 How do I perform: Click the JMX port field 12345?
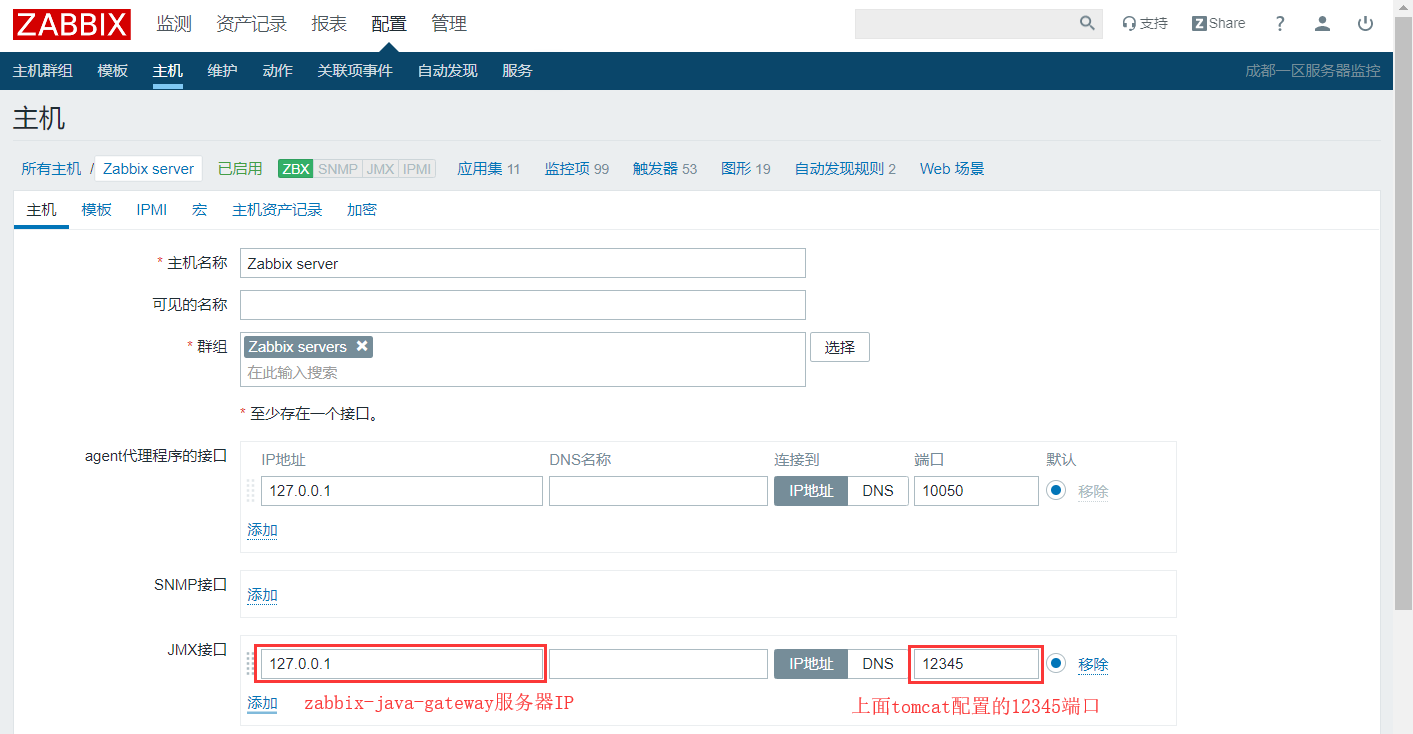click(x=976, y=664)
